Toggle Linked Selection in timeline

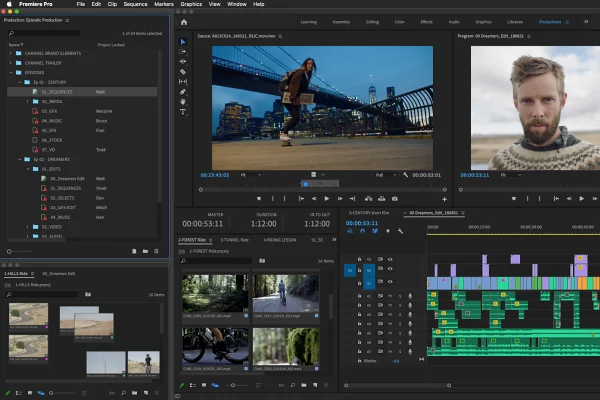point(375,231)
